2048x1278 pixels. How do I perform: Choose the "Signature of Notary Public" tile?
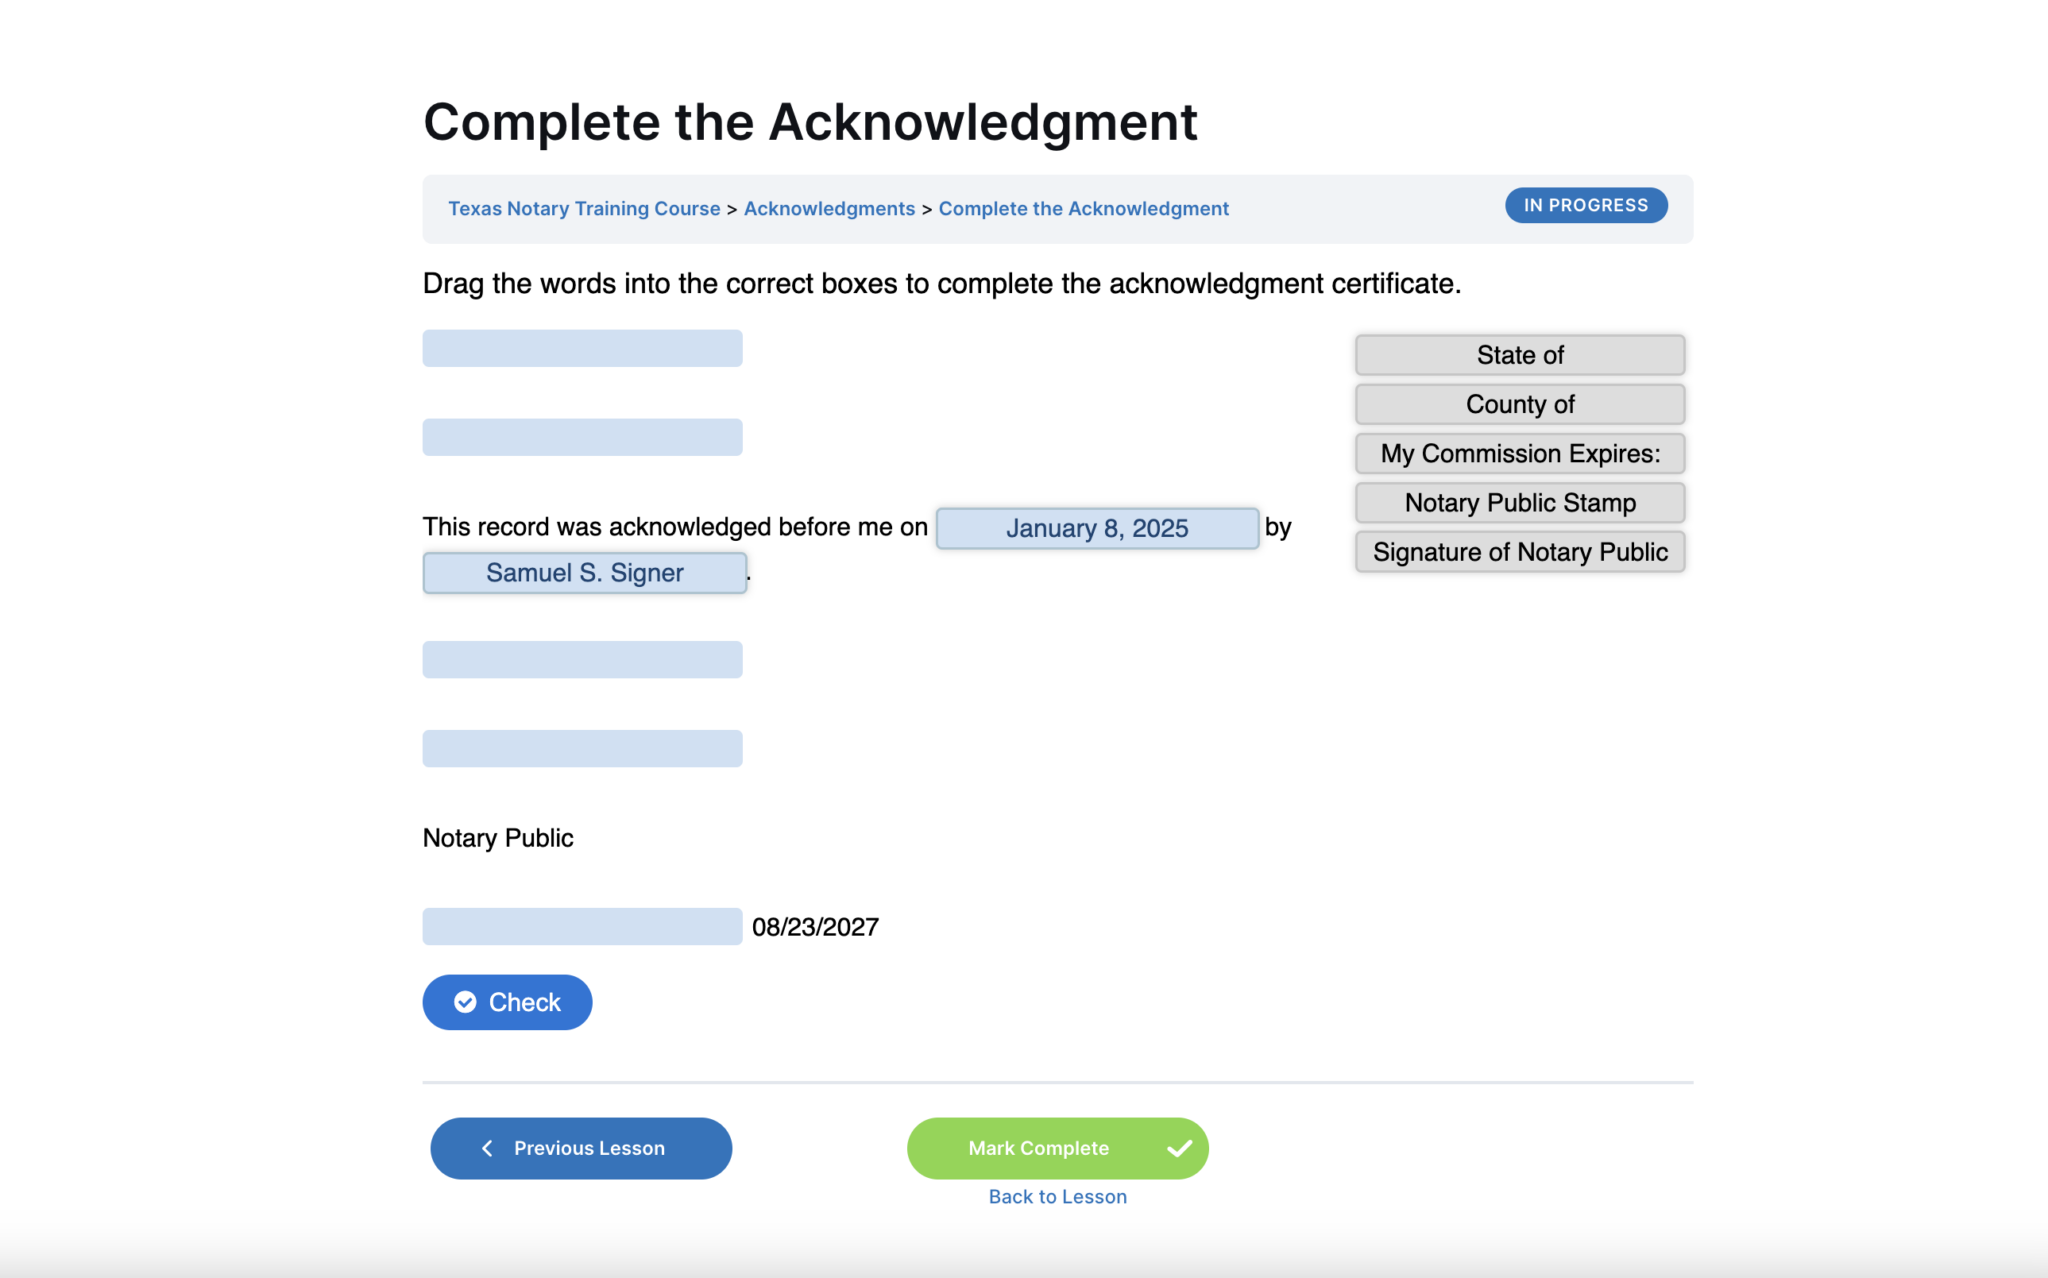point(1519,552)
